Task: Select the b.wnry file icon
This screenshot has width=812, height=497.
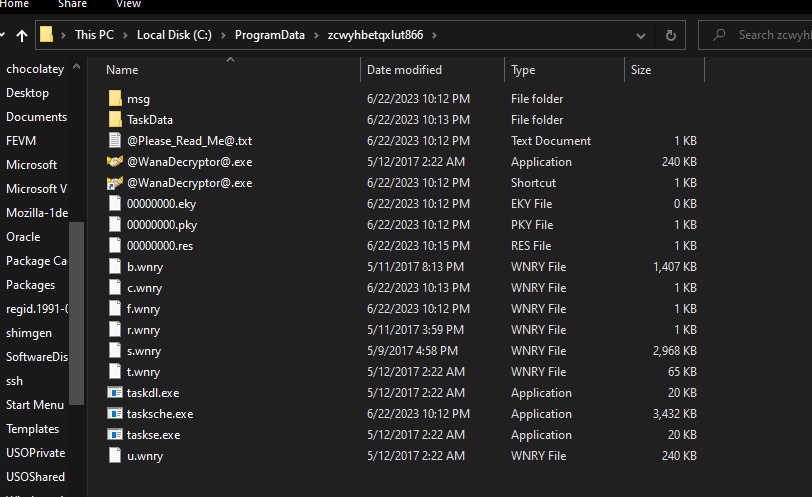Action: pos(115,267)
